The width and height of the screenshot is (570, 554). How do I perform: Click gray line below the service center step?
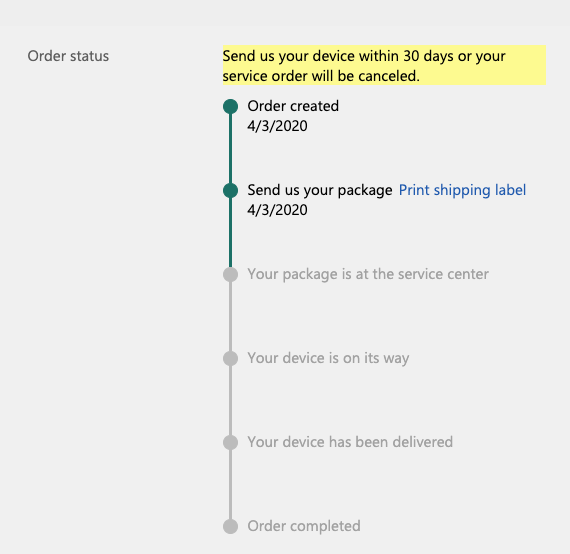pyautogui.click(x=230, y=317)
